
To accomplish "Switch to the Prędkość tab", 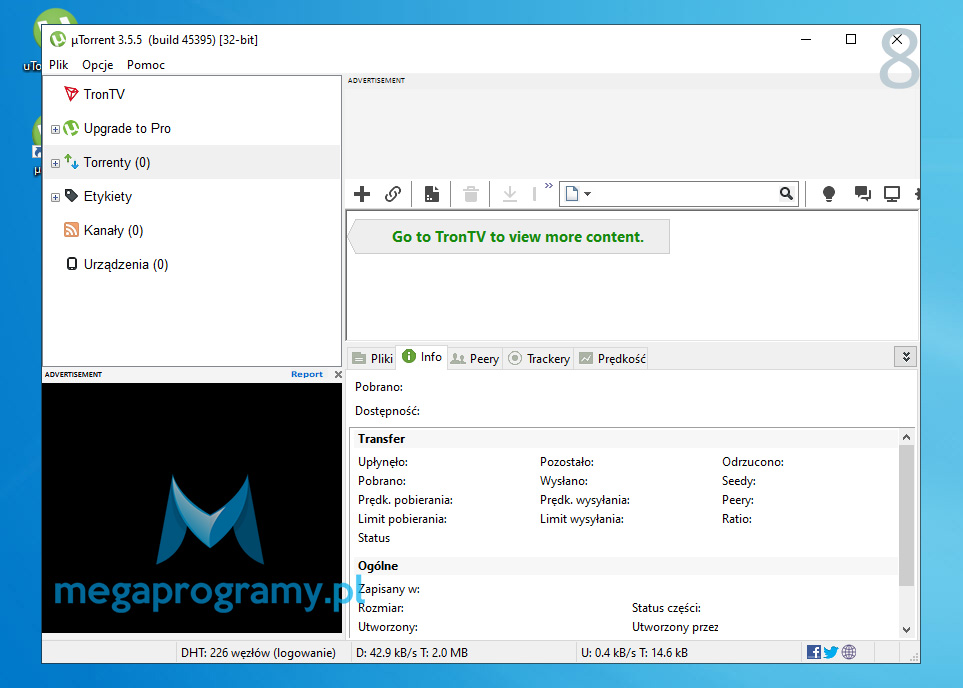I will (612, 359).
